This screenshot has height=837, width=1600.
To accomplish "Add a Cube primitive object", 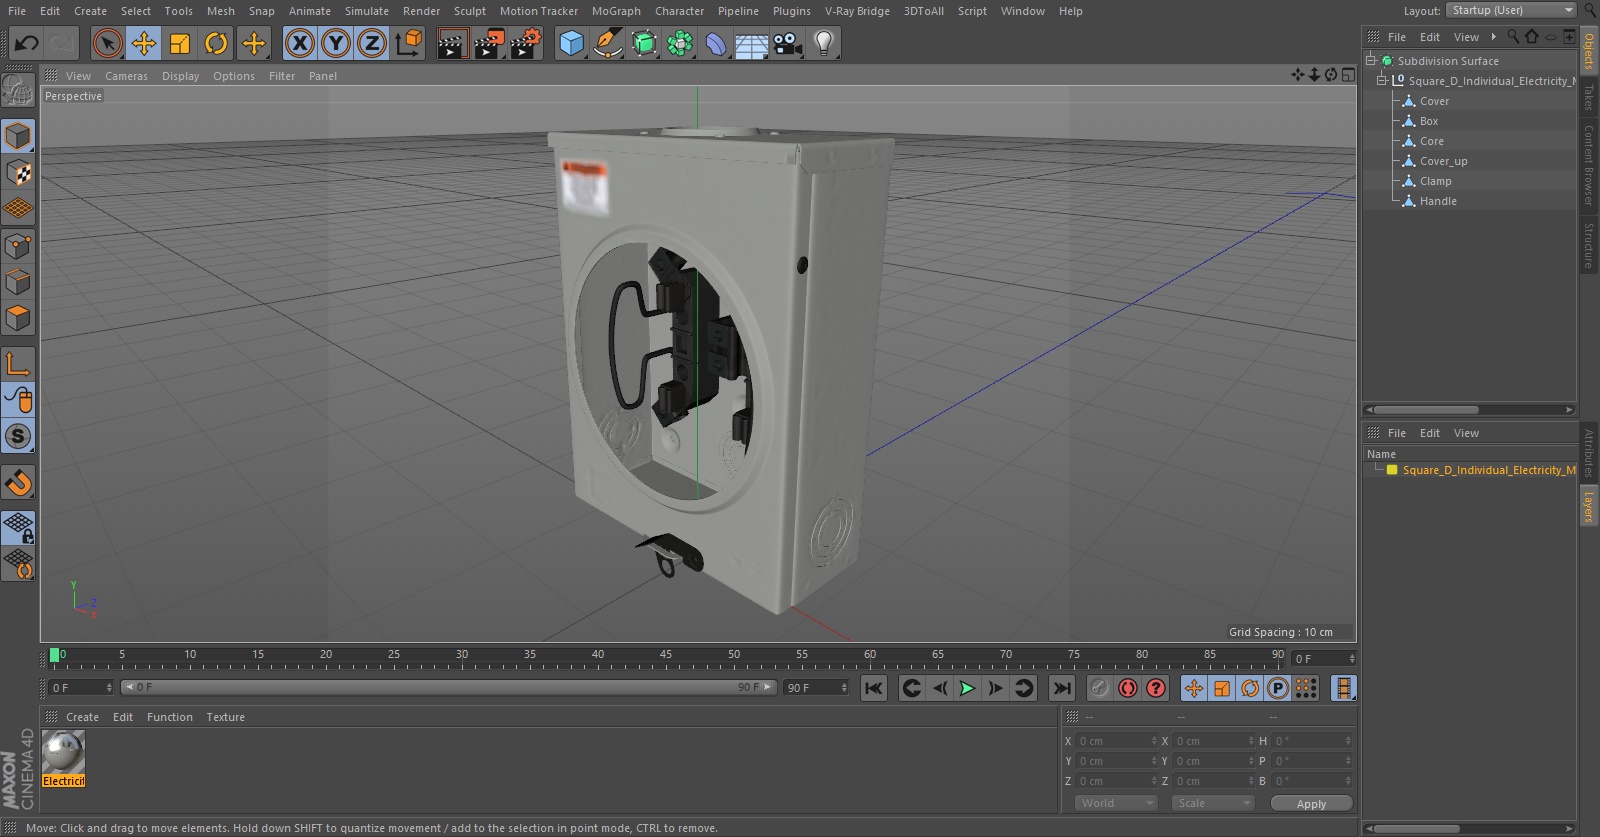I will point(571,43).
